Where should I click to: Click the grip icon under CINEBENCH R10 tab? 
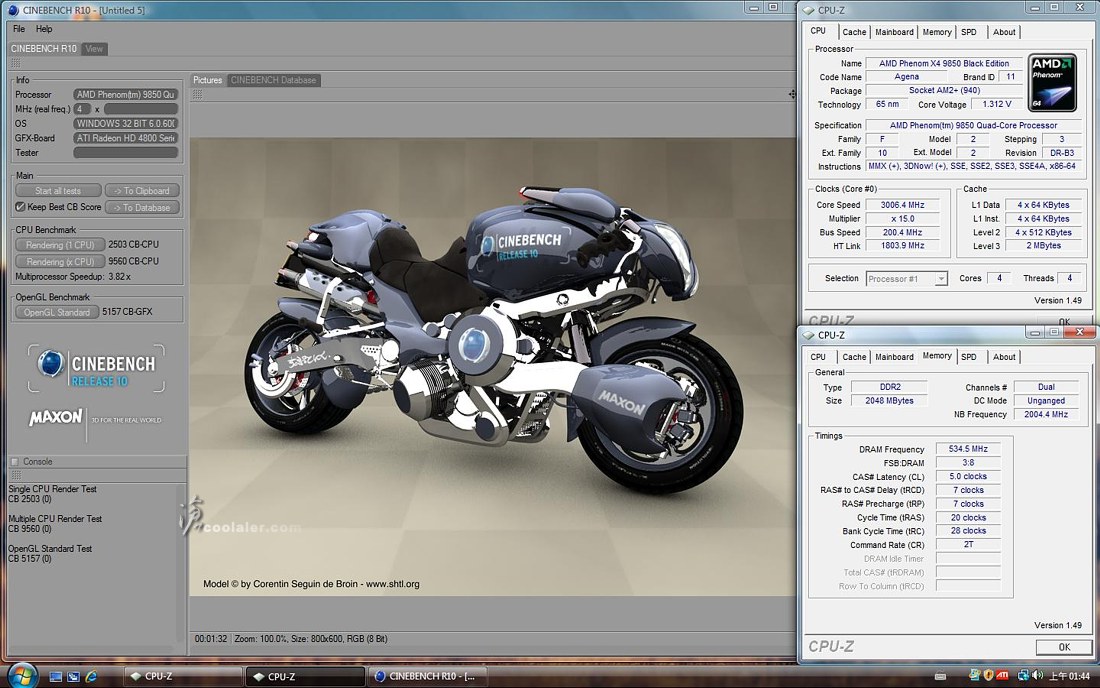[15, 63]
